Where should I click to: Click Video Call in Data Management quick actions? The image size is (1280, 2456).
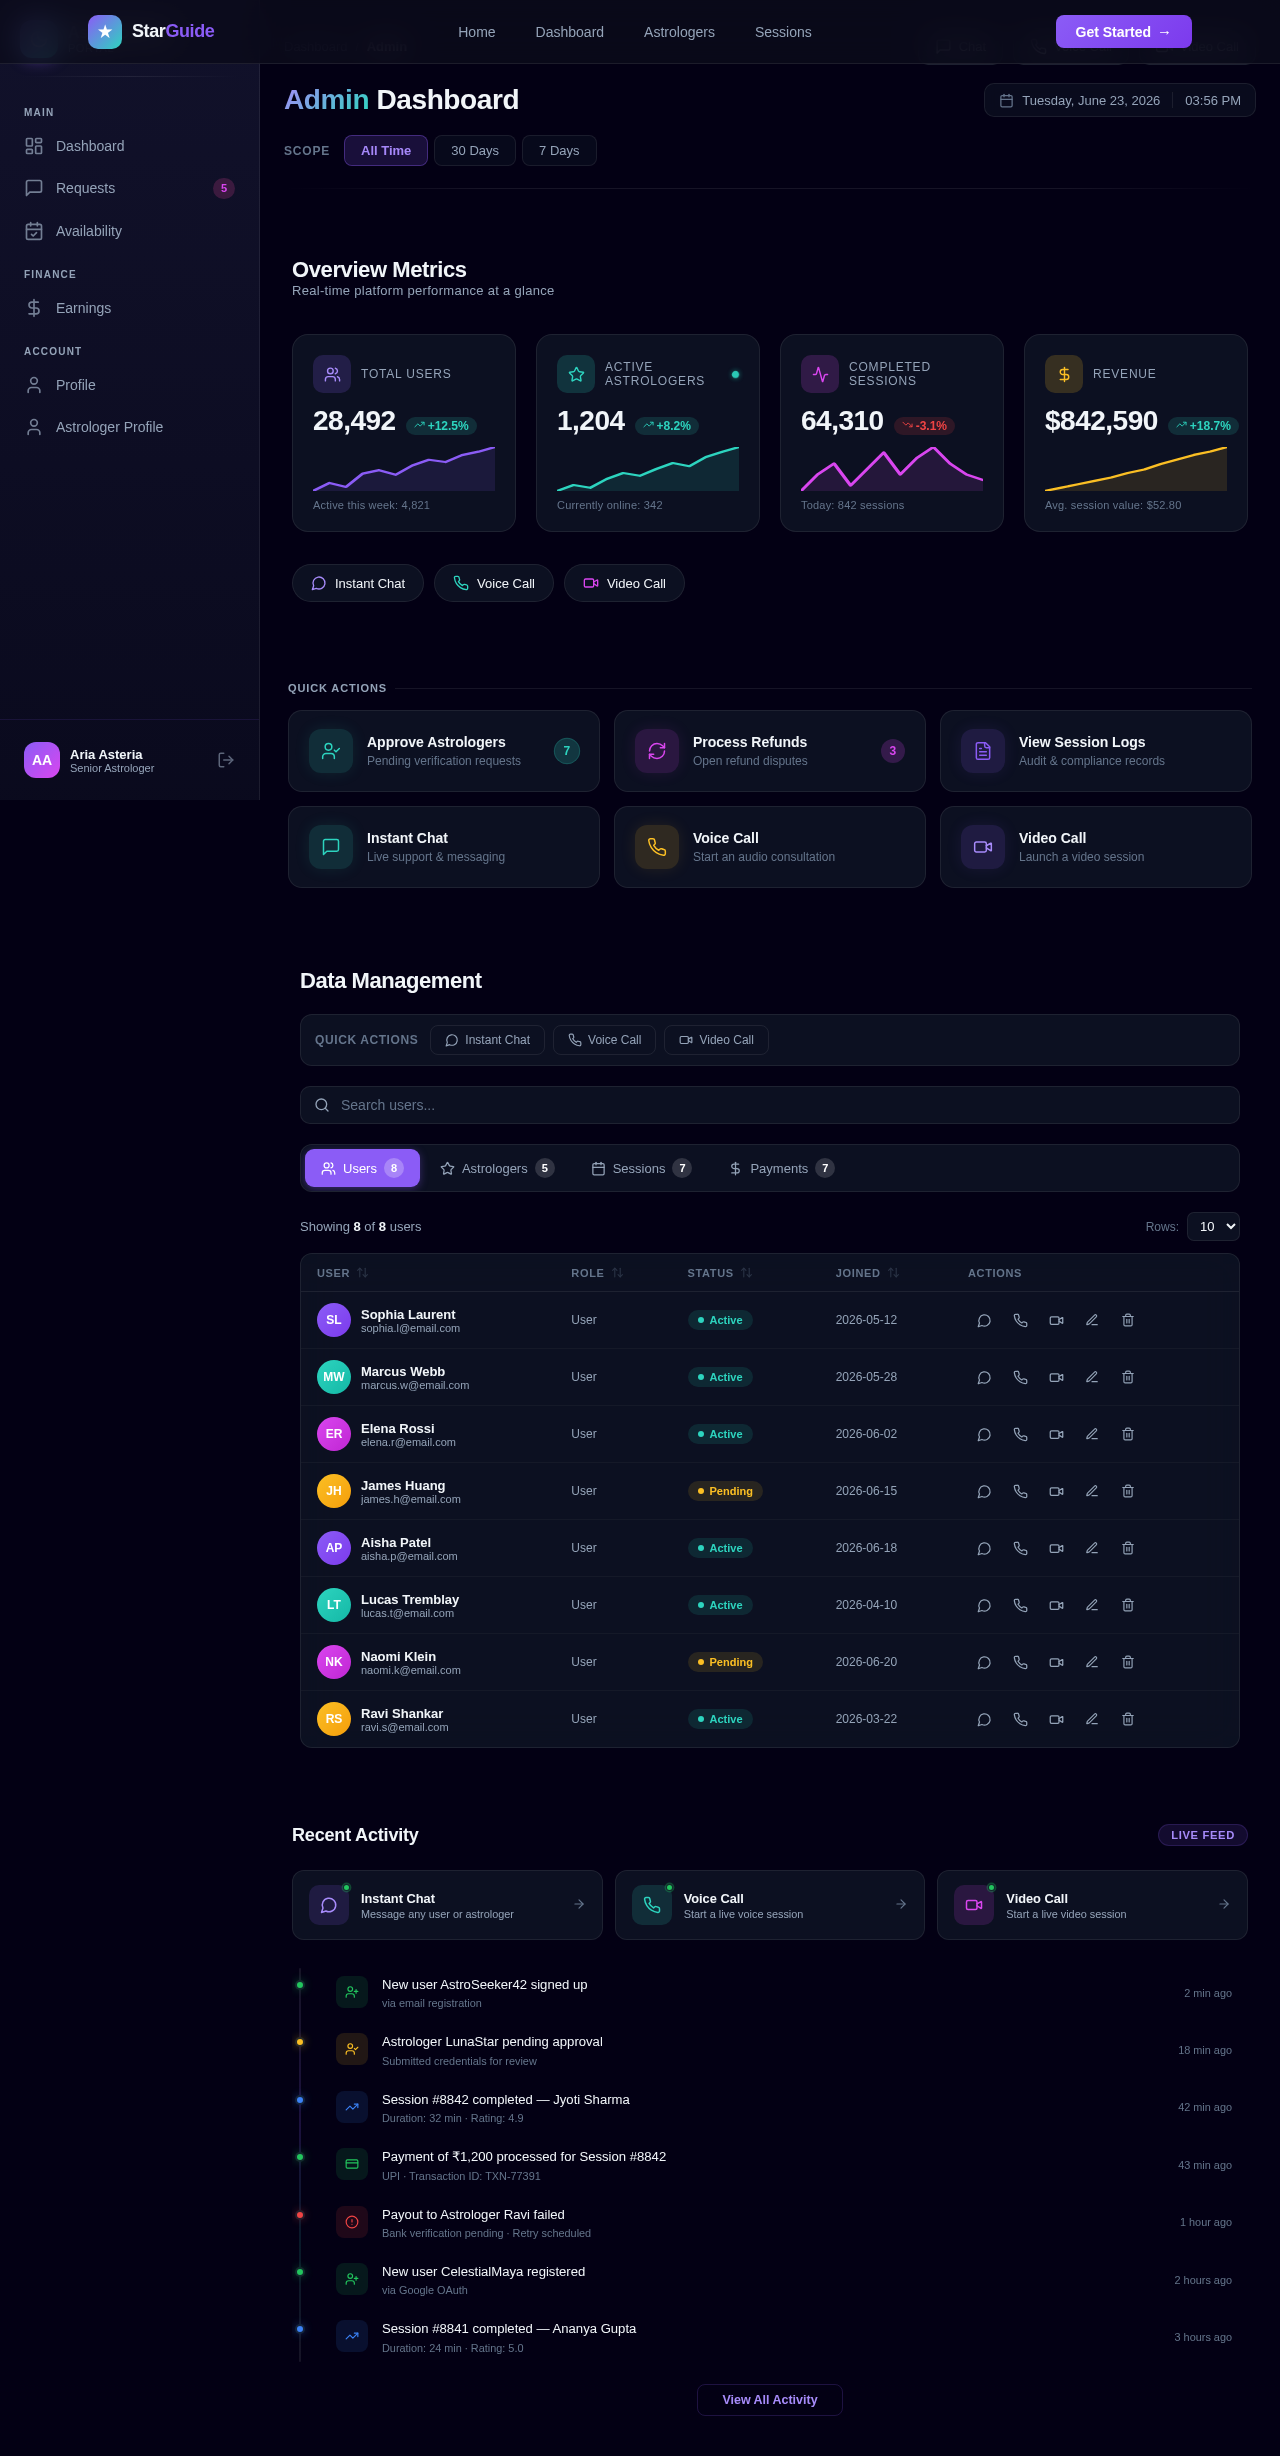click(716, 1040)
